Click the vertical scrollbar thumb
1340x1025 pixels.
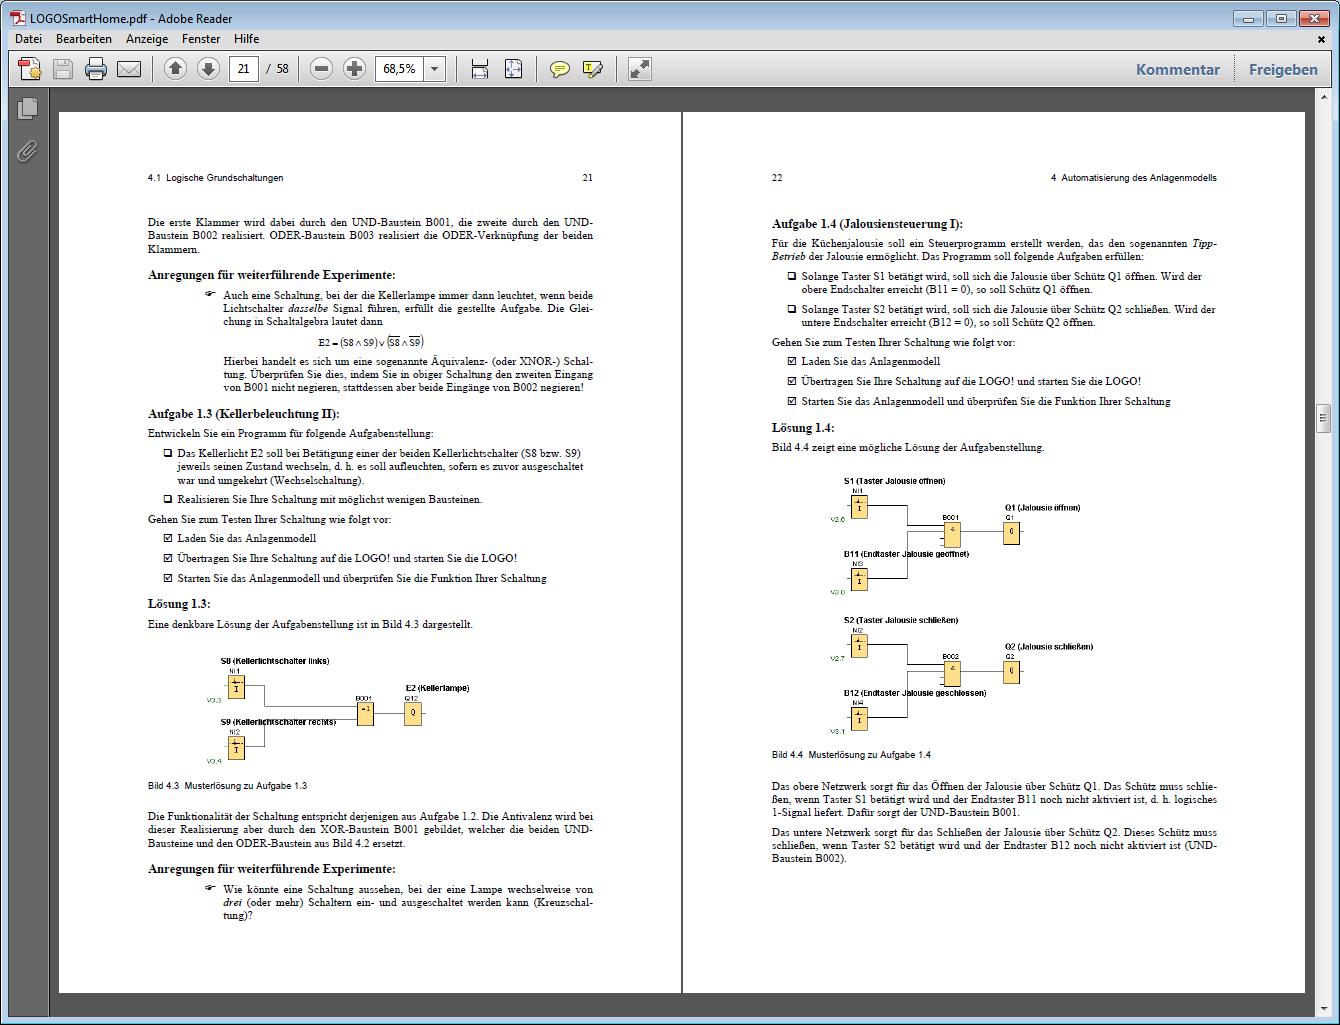coord(1324,418)
